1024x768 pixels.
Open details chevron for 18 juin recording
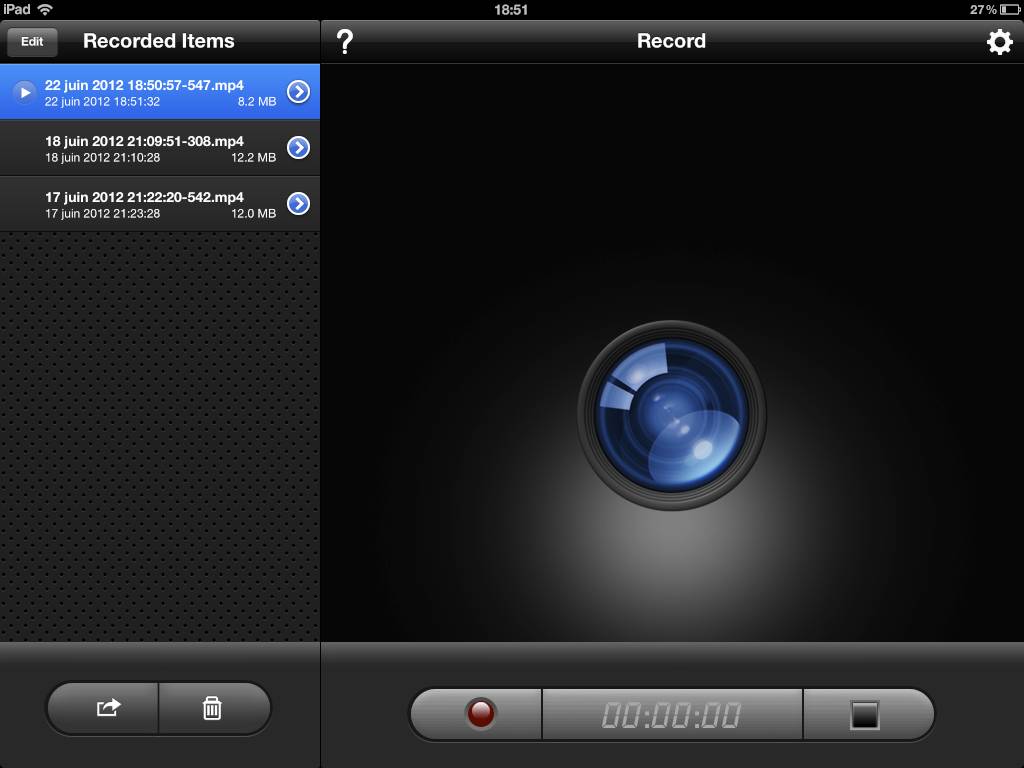[x=298, y=148]
